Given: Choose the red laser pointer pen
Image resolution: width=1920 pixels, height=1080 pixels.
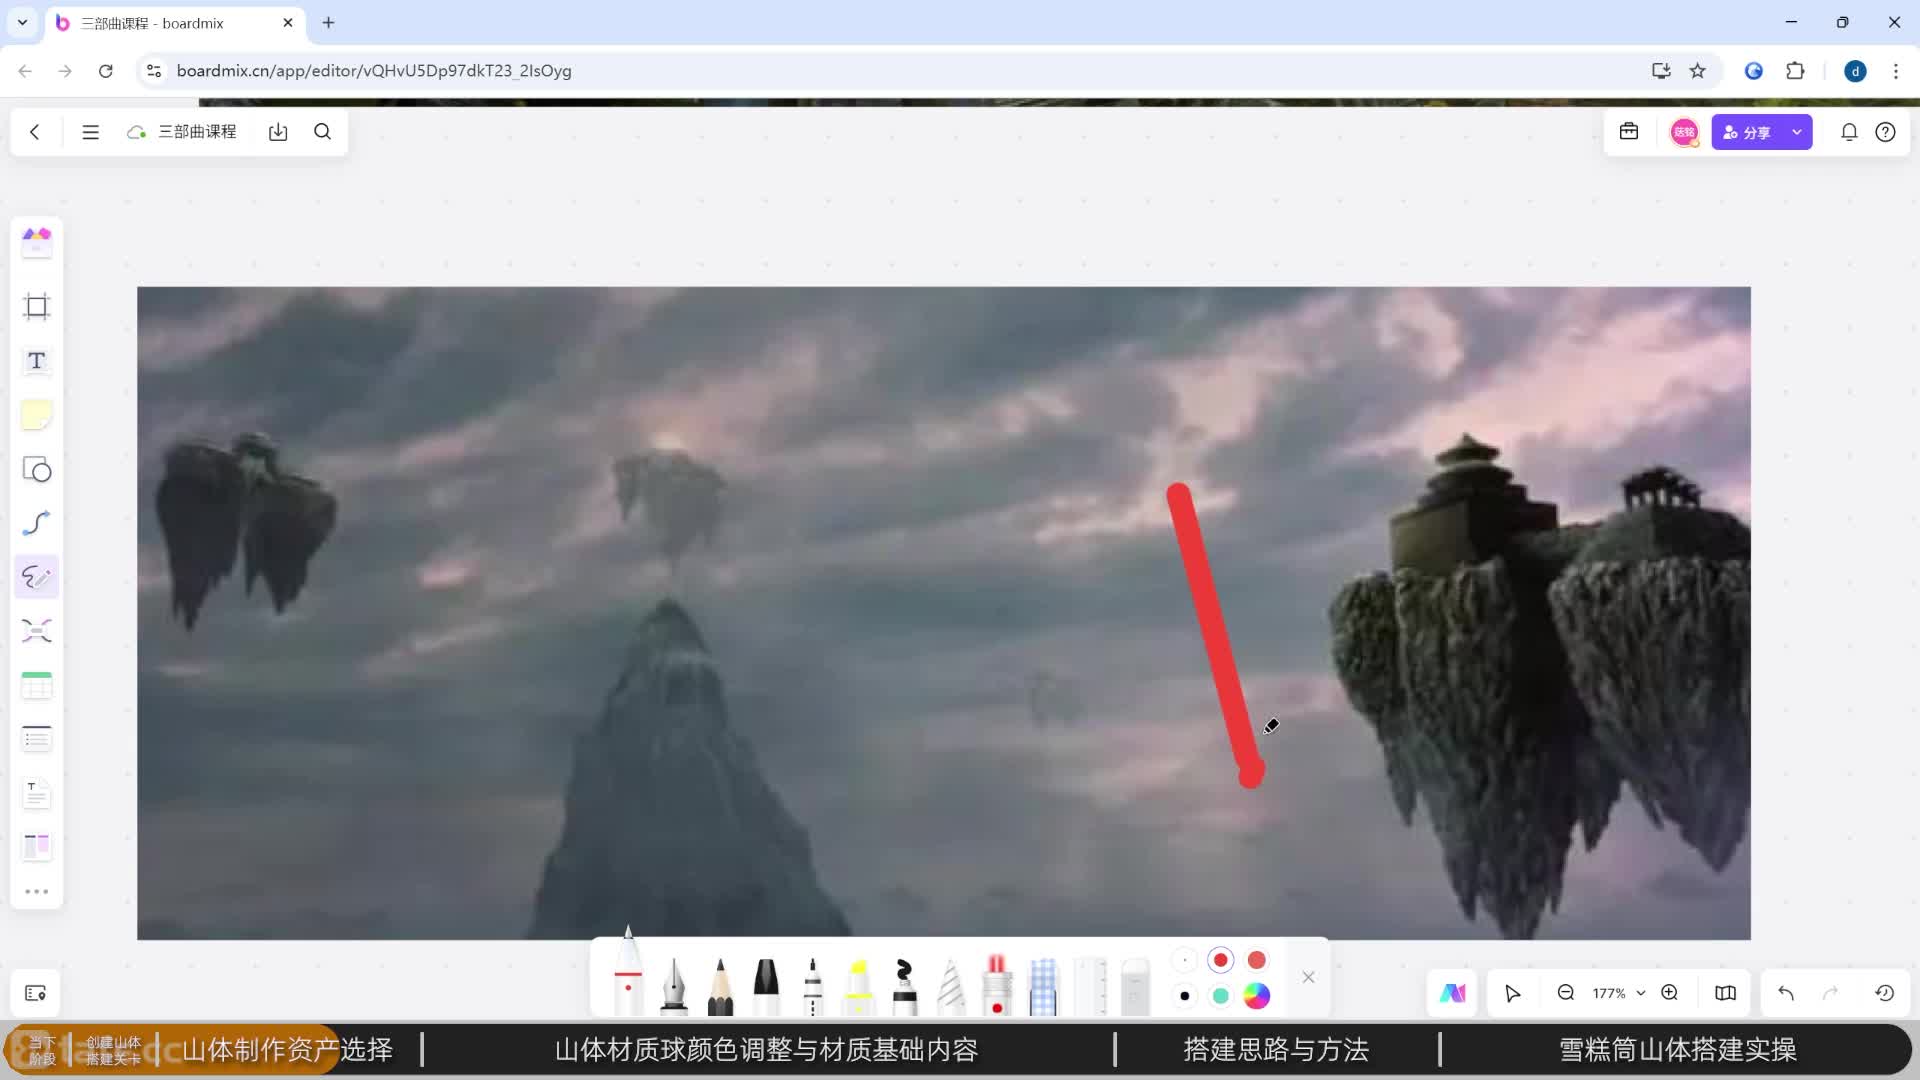Looking at the screenshot, I should pyautogui.click(x=997, y=986).
